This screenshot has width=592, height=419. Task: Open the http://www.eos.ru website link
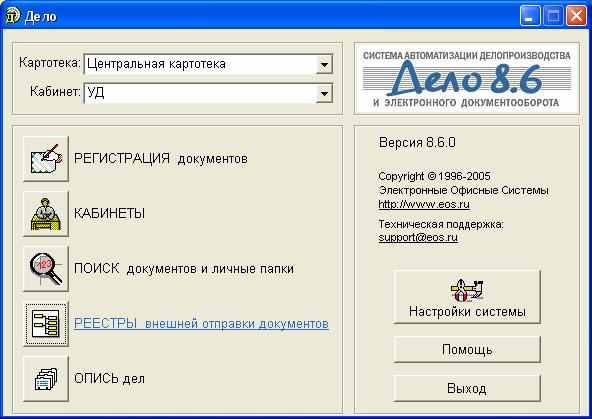[x=424, y=204]
